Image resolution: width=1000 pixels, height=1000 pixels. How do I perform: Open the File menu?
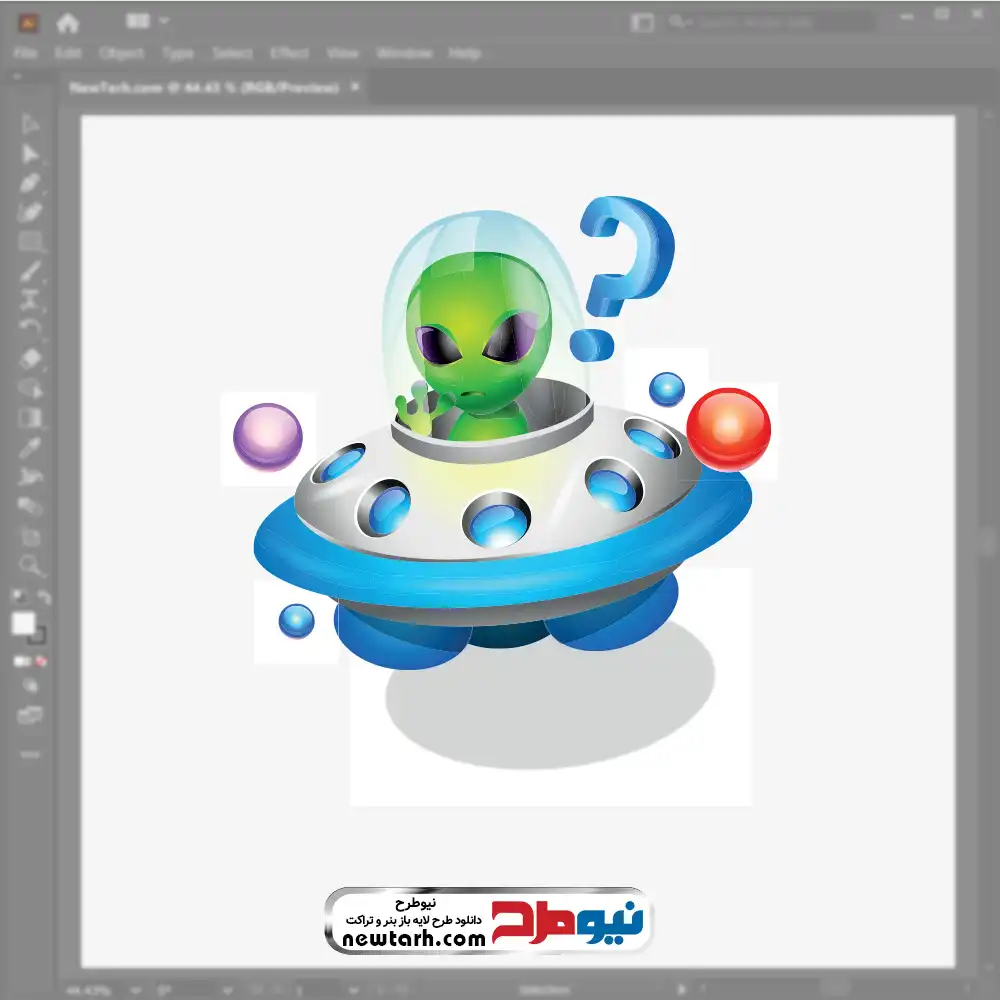point(26,53)
